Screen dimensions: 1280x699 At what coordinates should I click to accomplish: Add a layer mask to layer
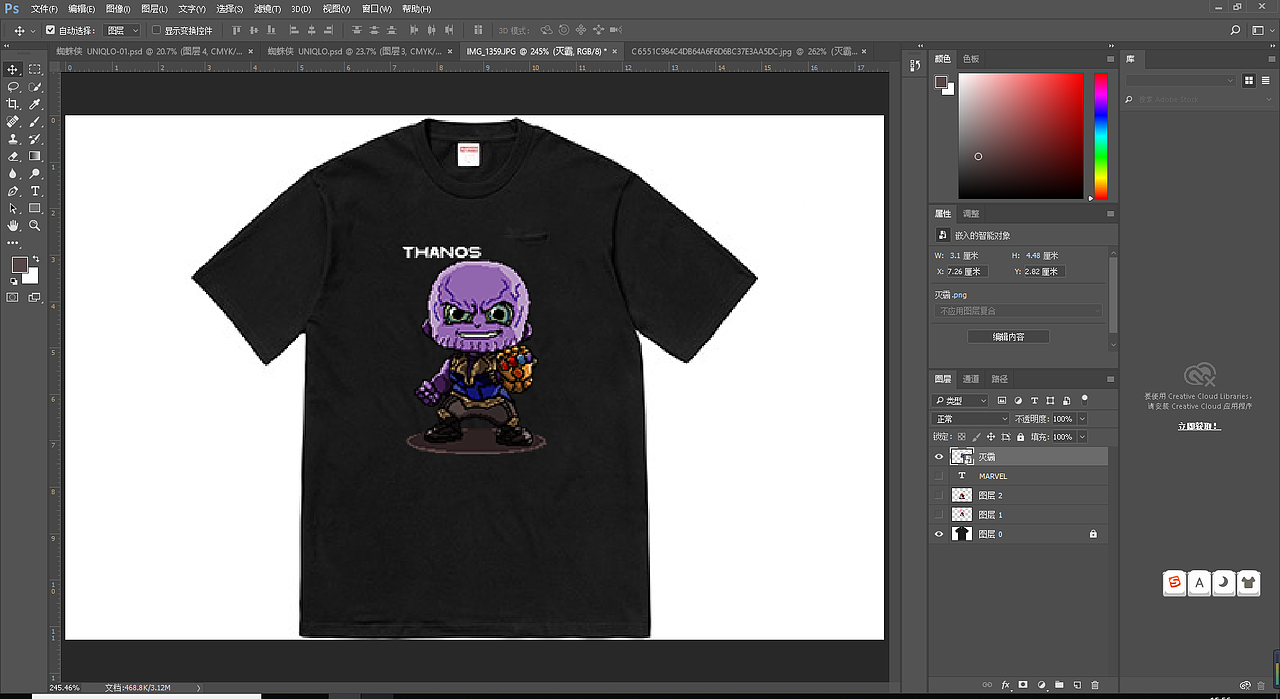point(1023,685)
